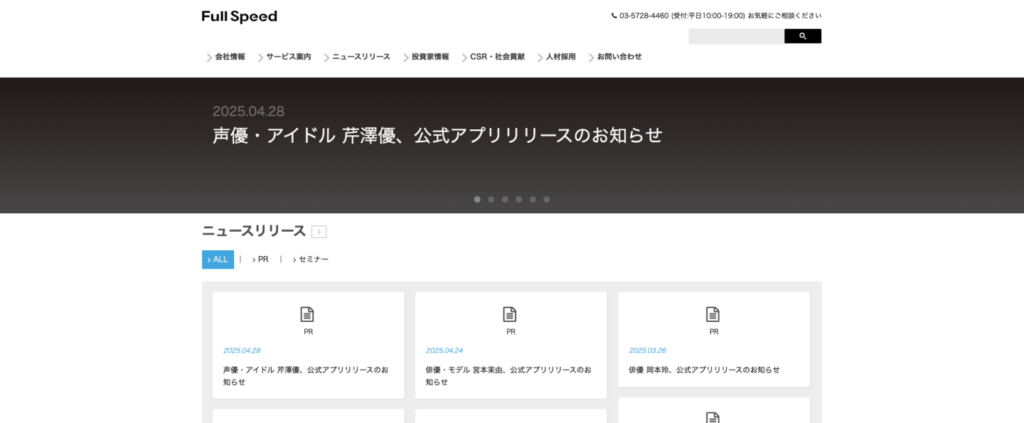The height and width of the screenshot is (423, 1024).
Task: Click the PR label on the 2025.04.28 card
Action: click(x=308, y=332)
